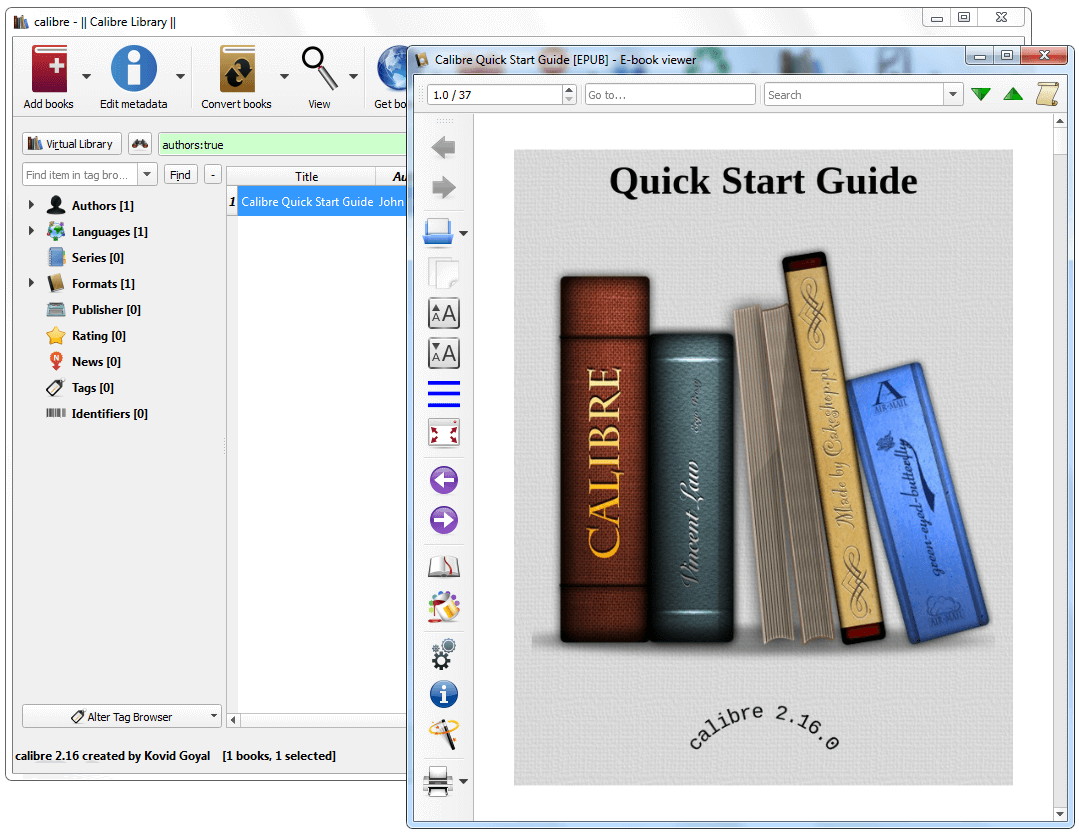Open the viewer preferences gear icon
1079x833 pixels.
pyautogui.click(x=443, y=654)
